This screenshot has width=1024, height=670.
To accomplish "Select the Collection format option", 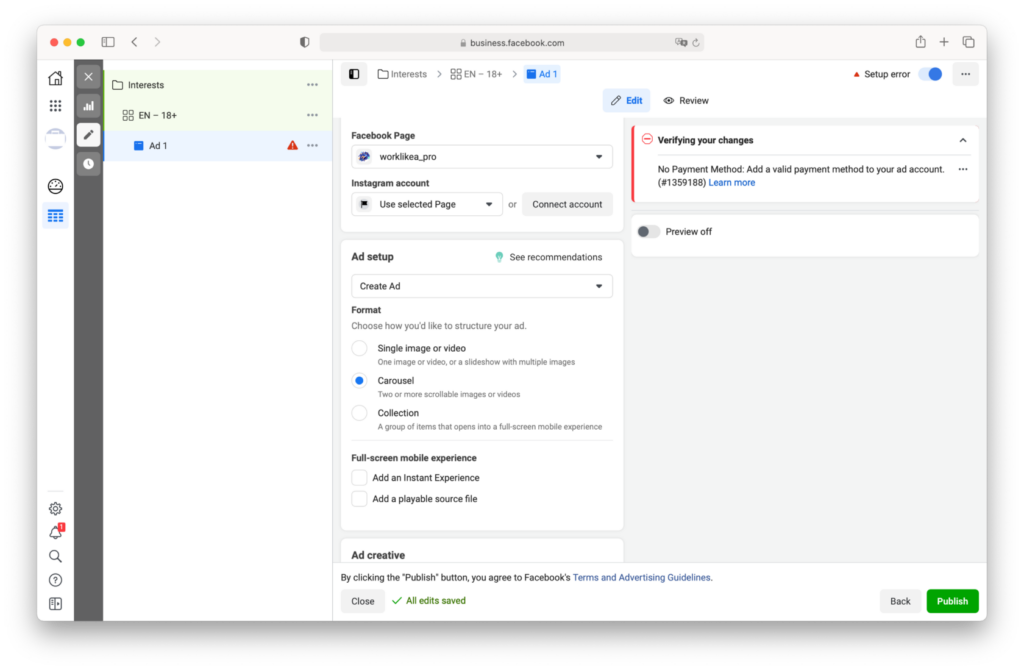I will click(359, 413).
